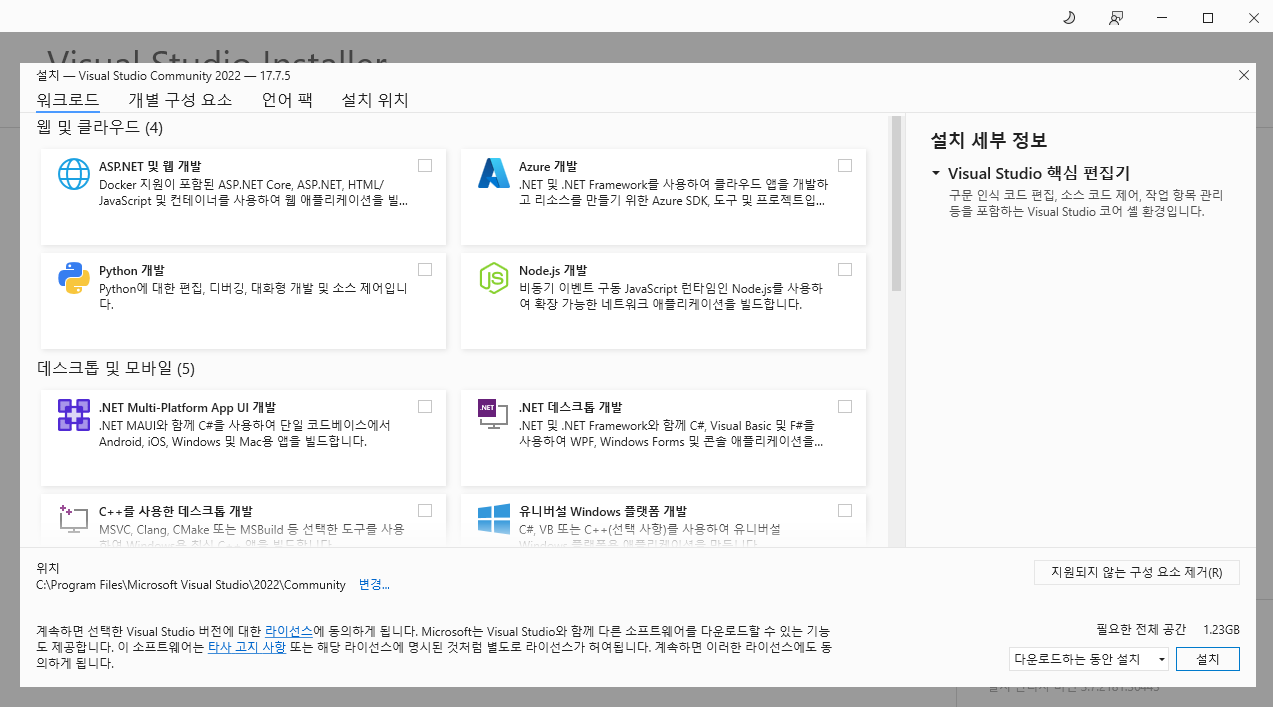Open the 타사 고지 사항 link
The height and width of the screenshot is (707, 1273).
247,647
